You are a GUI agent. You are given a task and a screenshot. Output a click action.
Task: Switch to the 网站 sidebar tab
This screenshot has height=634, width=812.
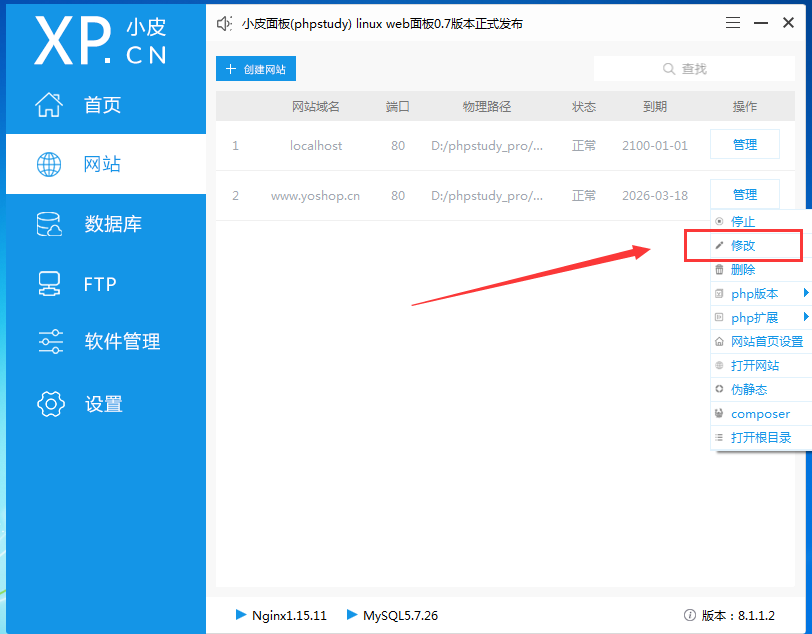click(106, 164)
